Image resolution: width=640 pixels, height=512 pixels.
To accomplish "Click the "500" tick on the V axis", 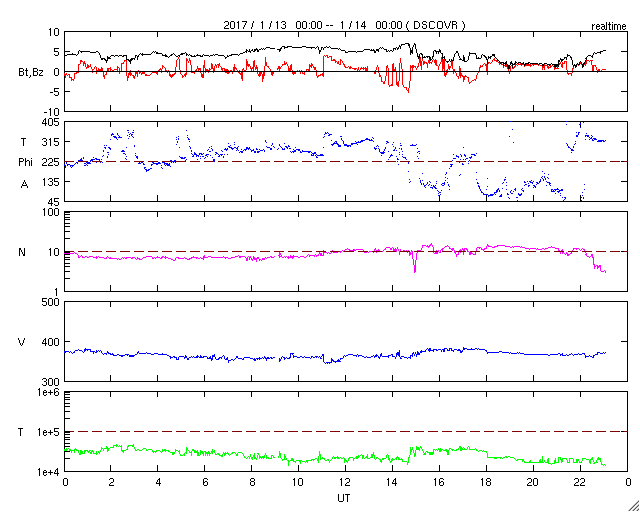I will [x=51, y=302].
